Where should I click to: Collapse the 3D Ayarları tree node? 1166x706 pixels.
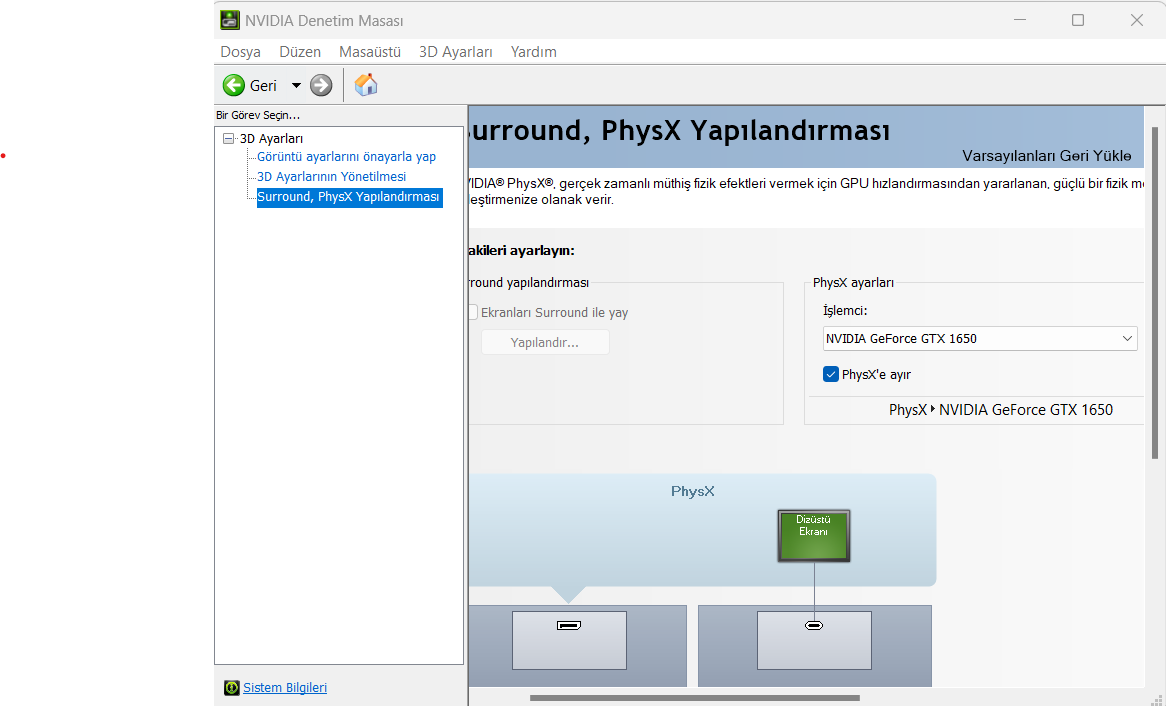coord(229,138)
